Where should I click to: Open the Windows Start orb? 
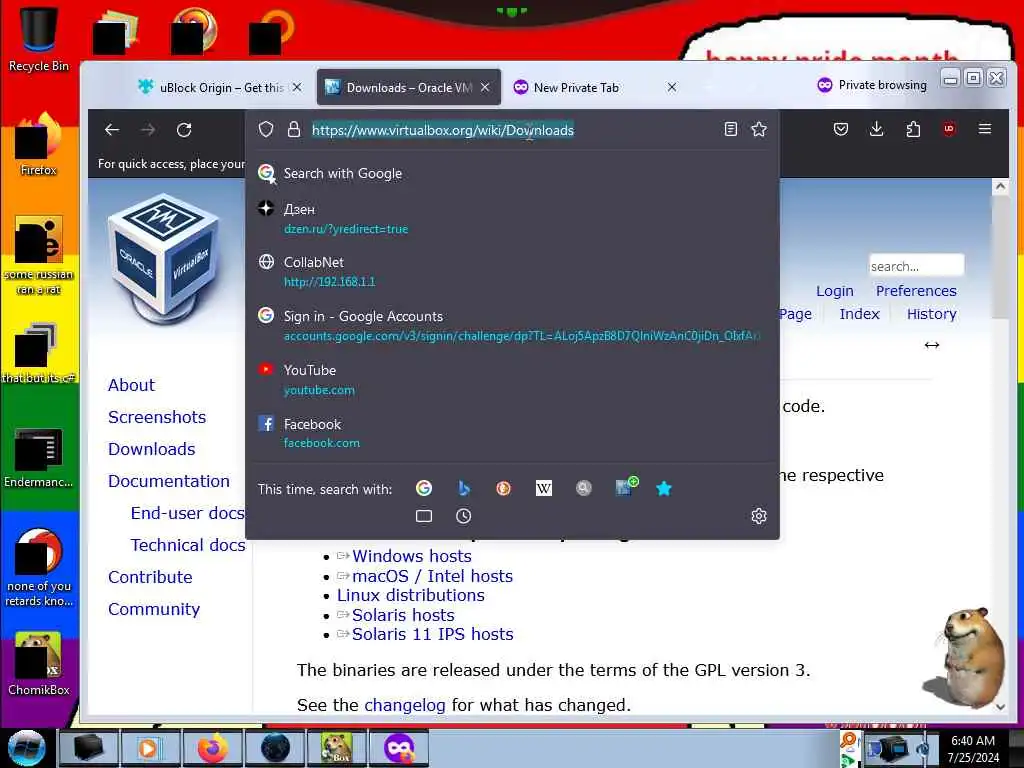[27, 748]
